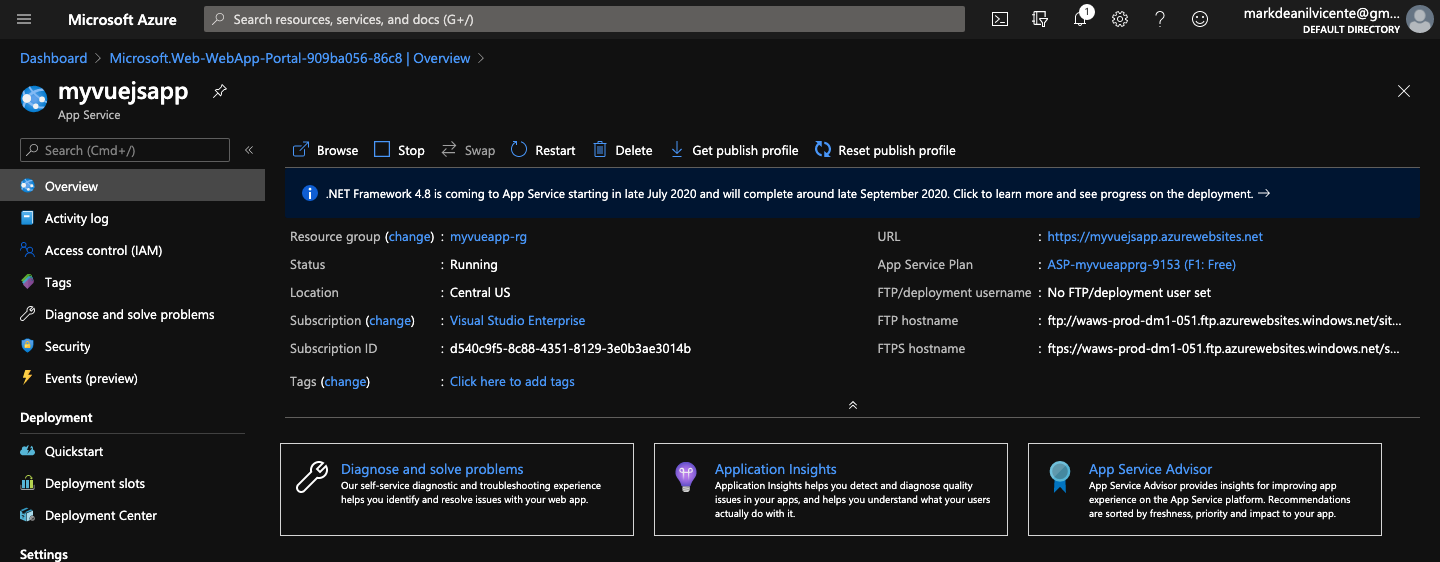The width and height of the screenshot is (1440, 562).
Task: Focus the global search box
Action: click(x=584, y=19)
